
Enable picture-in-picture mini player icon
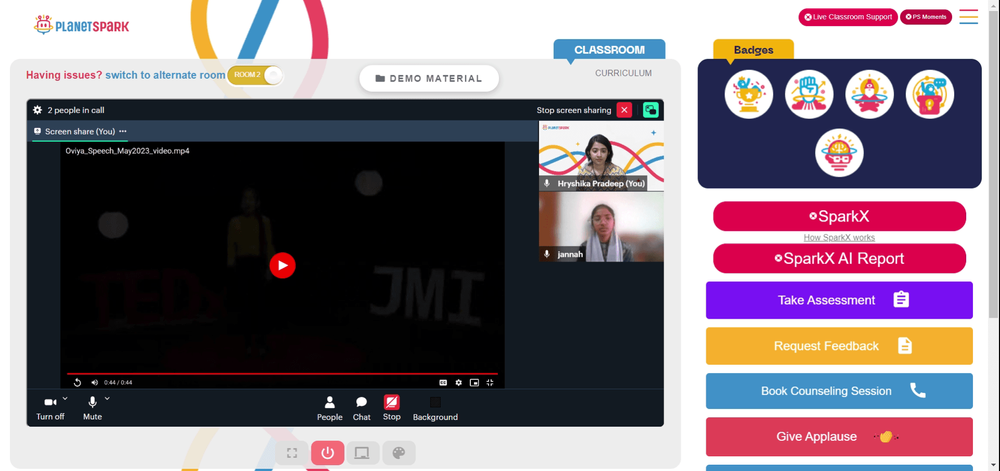(474, 382)
